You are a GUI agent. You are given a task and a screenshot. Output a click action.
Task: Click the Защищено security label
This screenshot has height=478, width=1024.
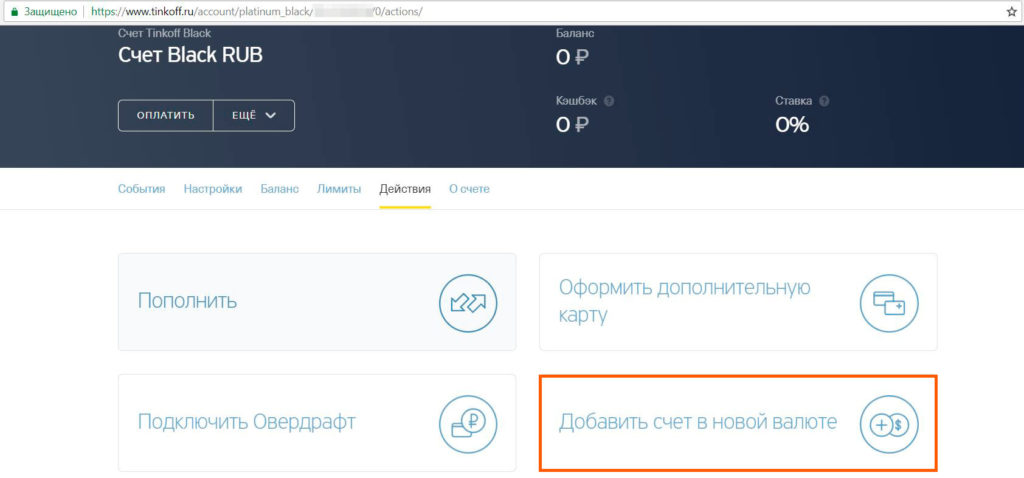coord(51,12)
